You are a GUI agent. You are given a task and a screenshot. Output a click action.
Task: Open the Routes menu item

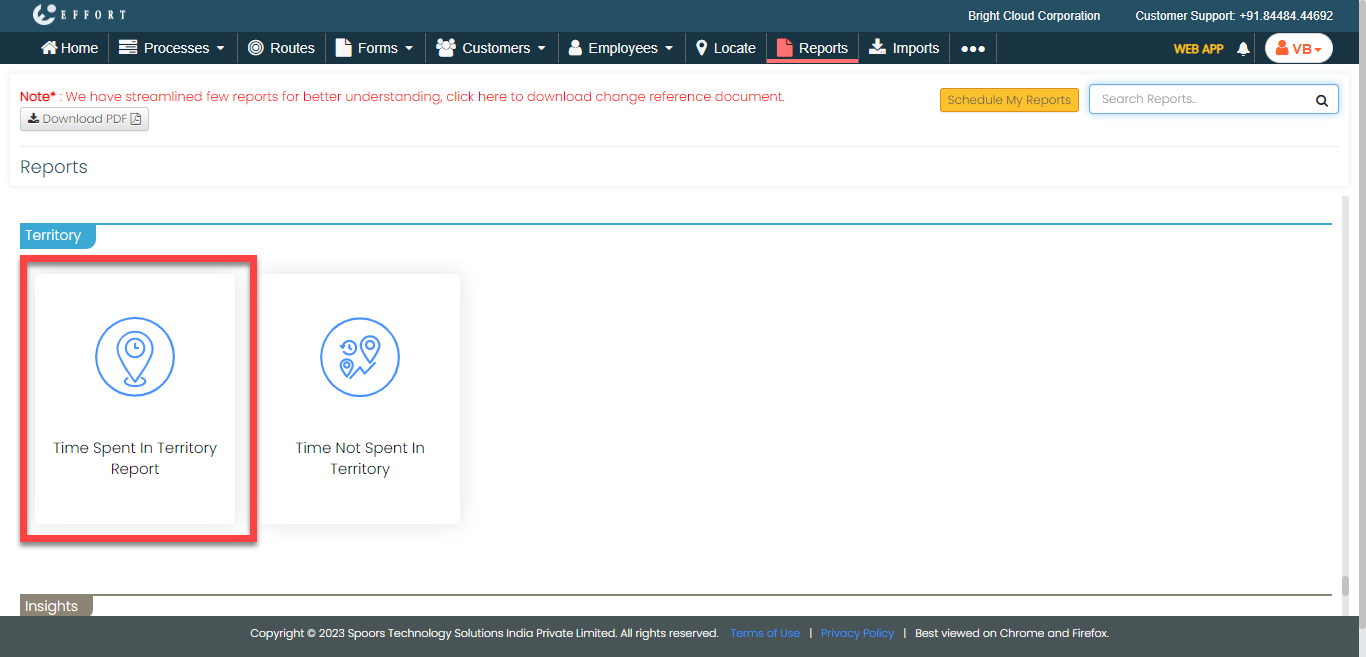point(281,48)
